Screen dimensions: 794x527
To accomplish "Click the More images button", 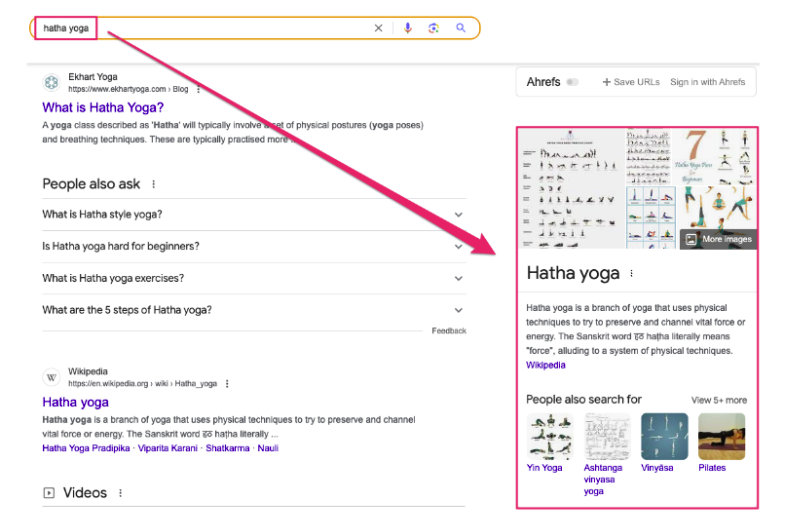I will [719, 239].
